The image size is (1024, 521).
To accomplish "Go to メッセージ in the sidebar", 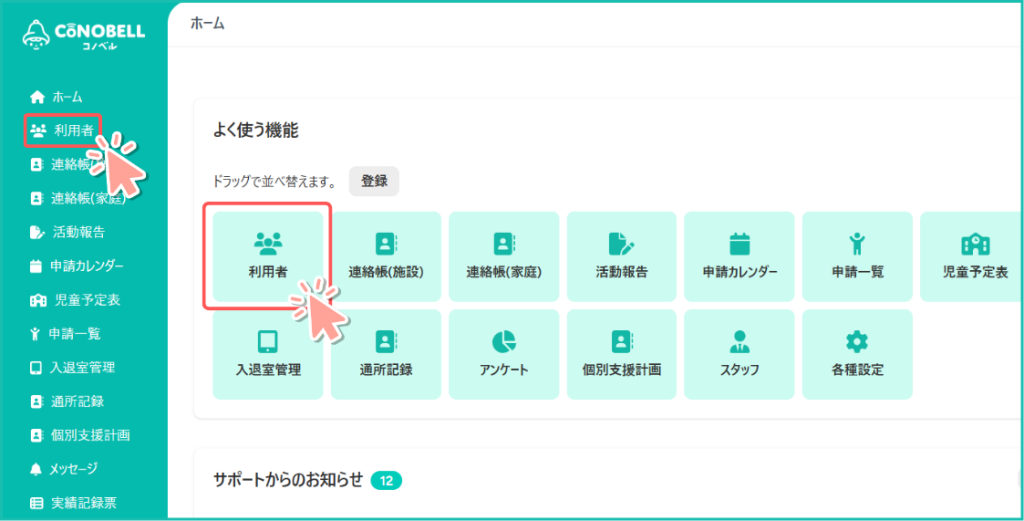I will tap(72, 468).
